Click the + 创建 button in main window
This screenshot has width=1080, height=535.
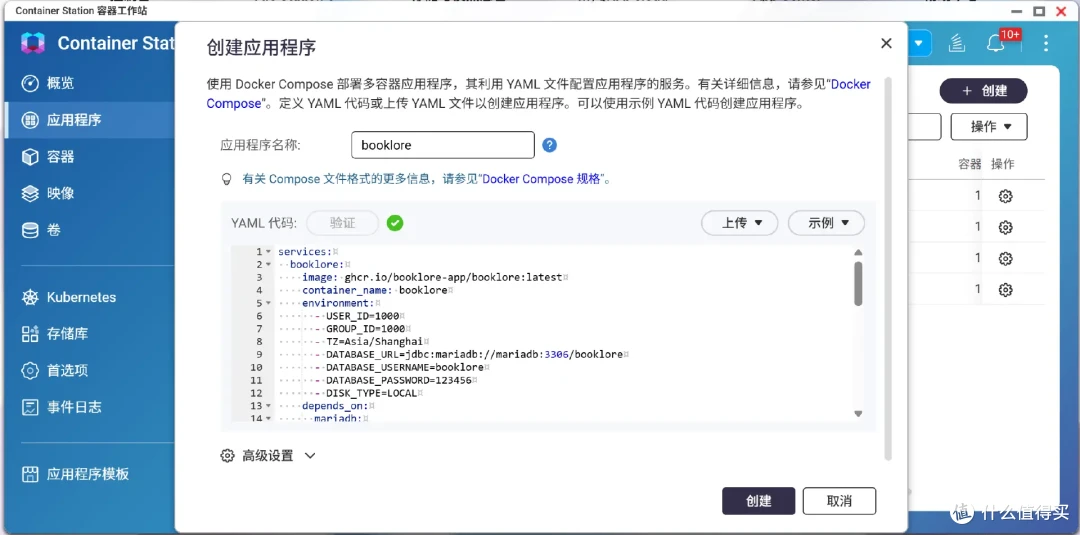984,91
